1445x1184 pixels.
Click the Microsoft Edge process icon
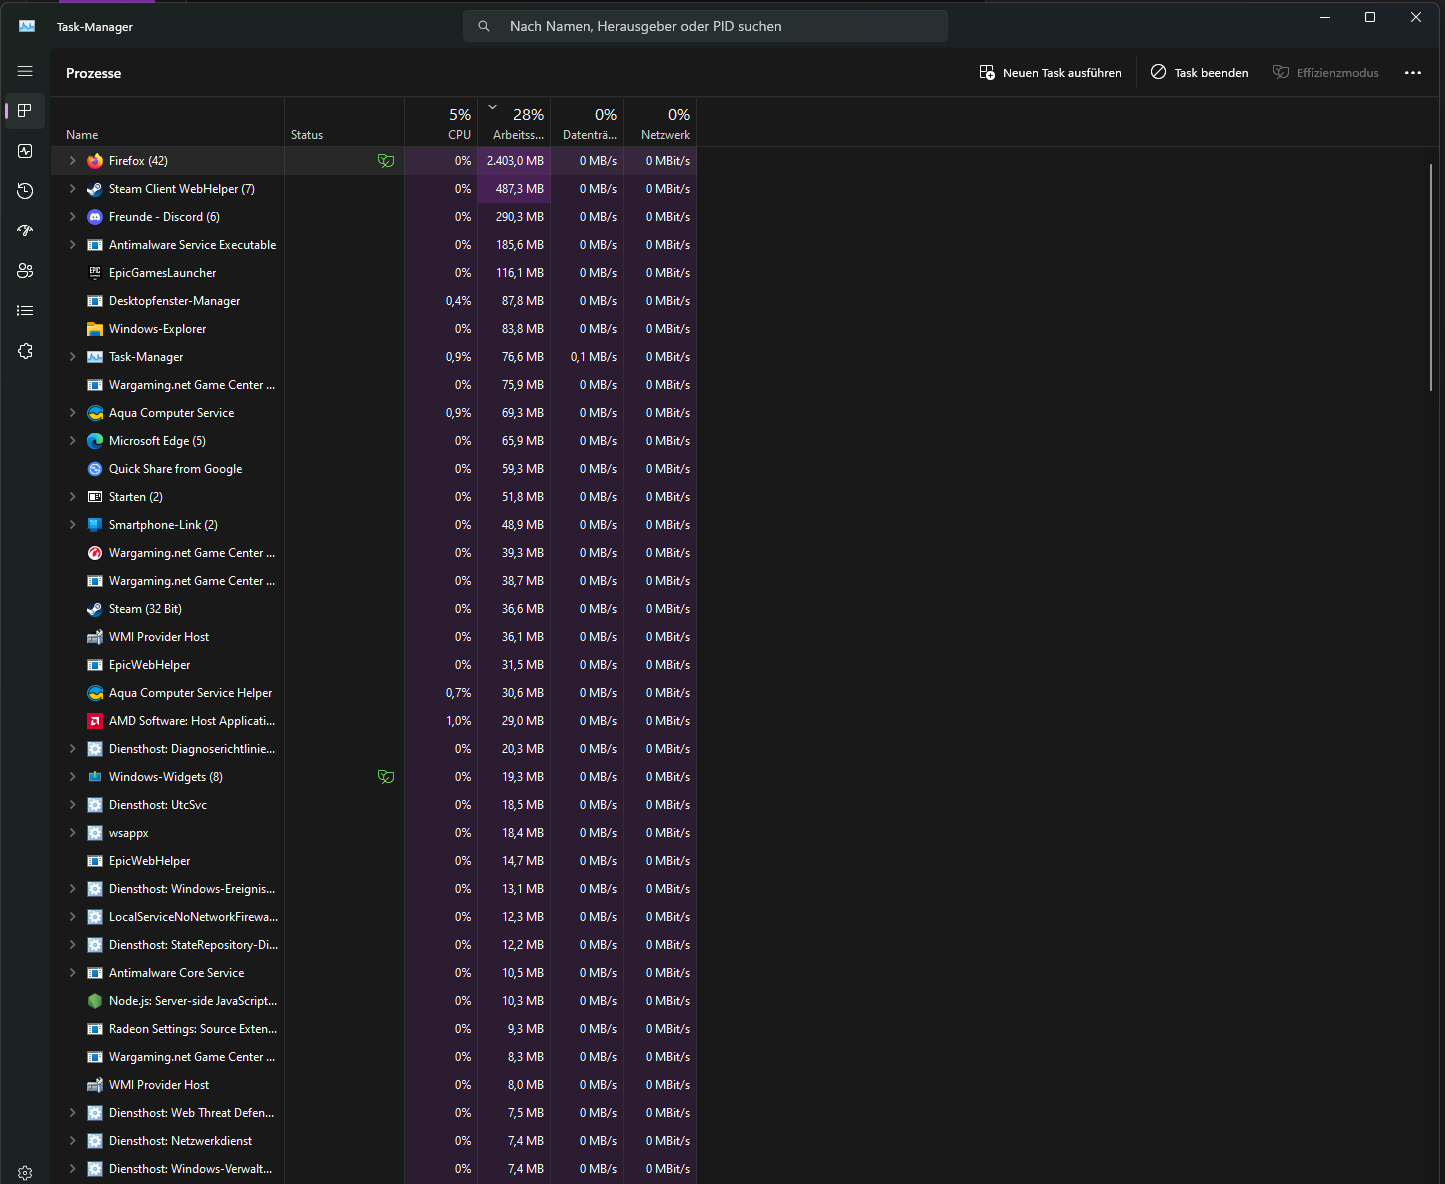coord(95,441)
